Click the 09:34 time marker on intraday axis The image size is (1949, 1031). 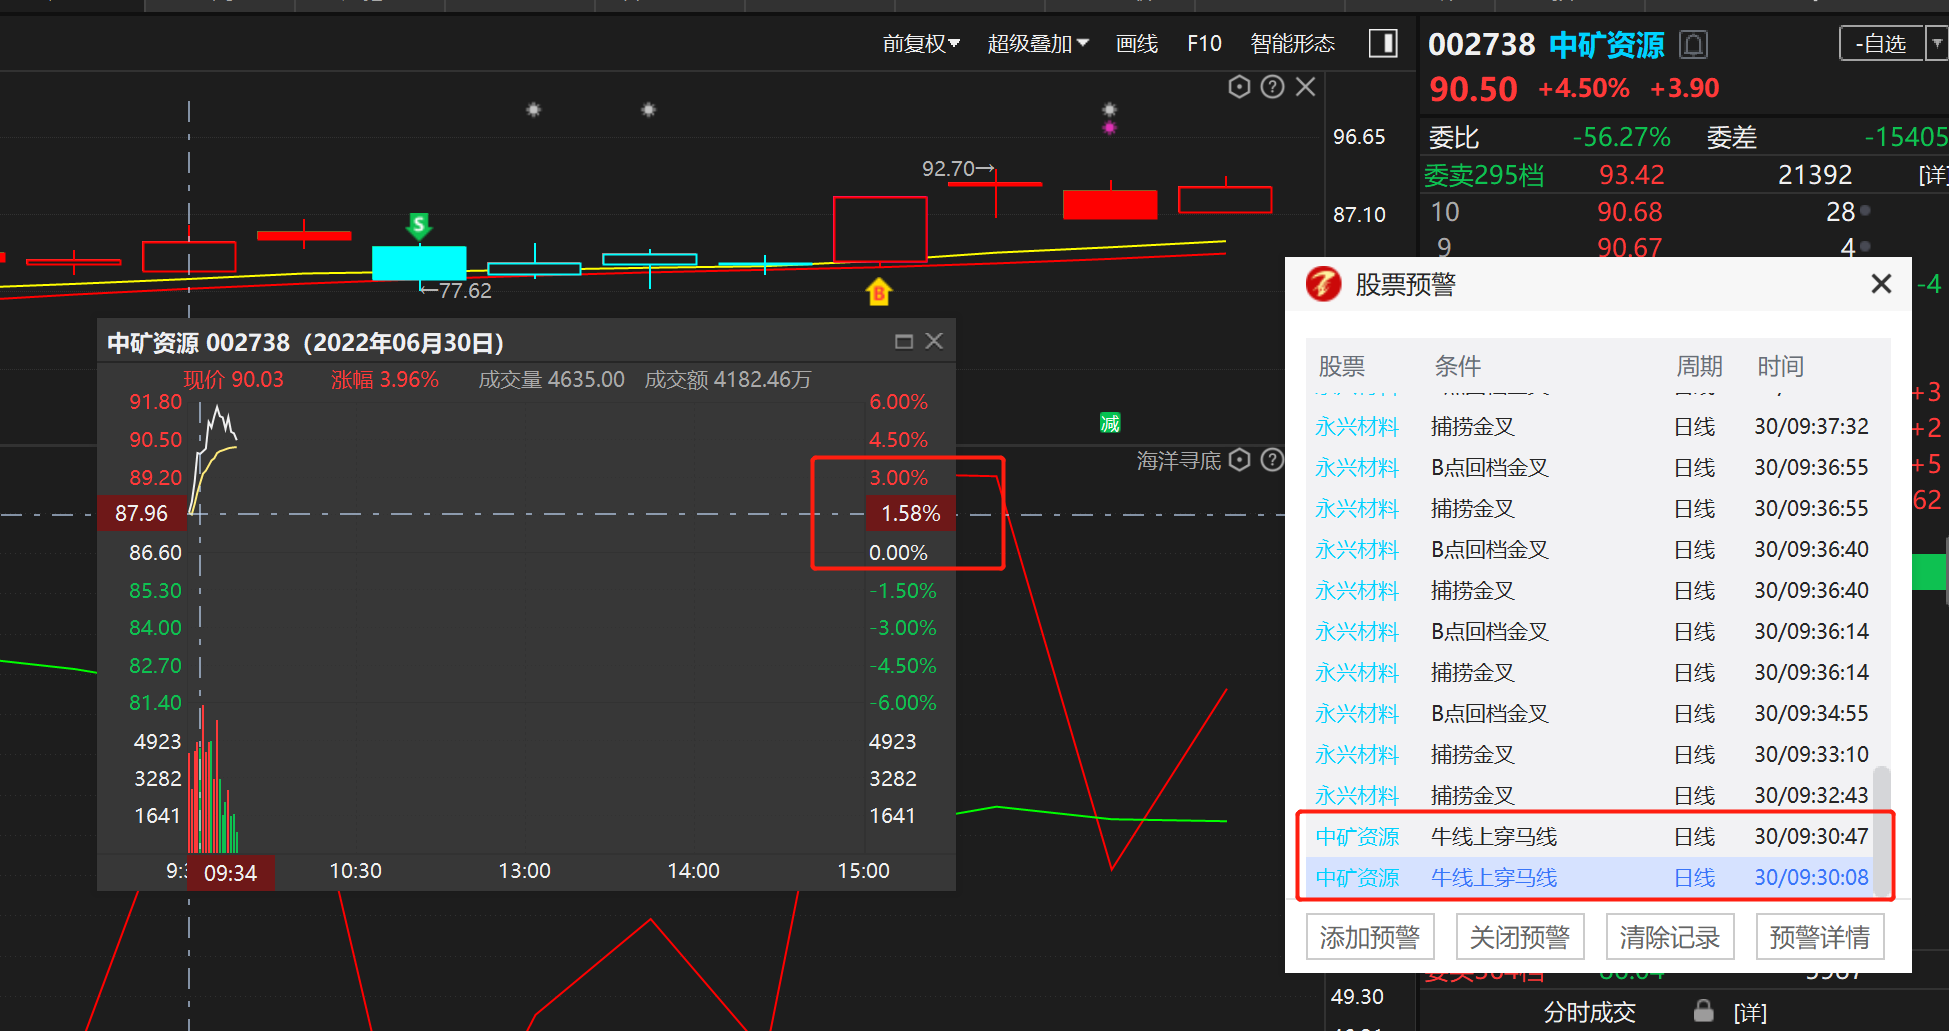pyautogui.click(x=231, y=873)
